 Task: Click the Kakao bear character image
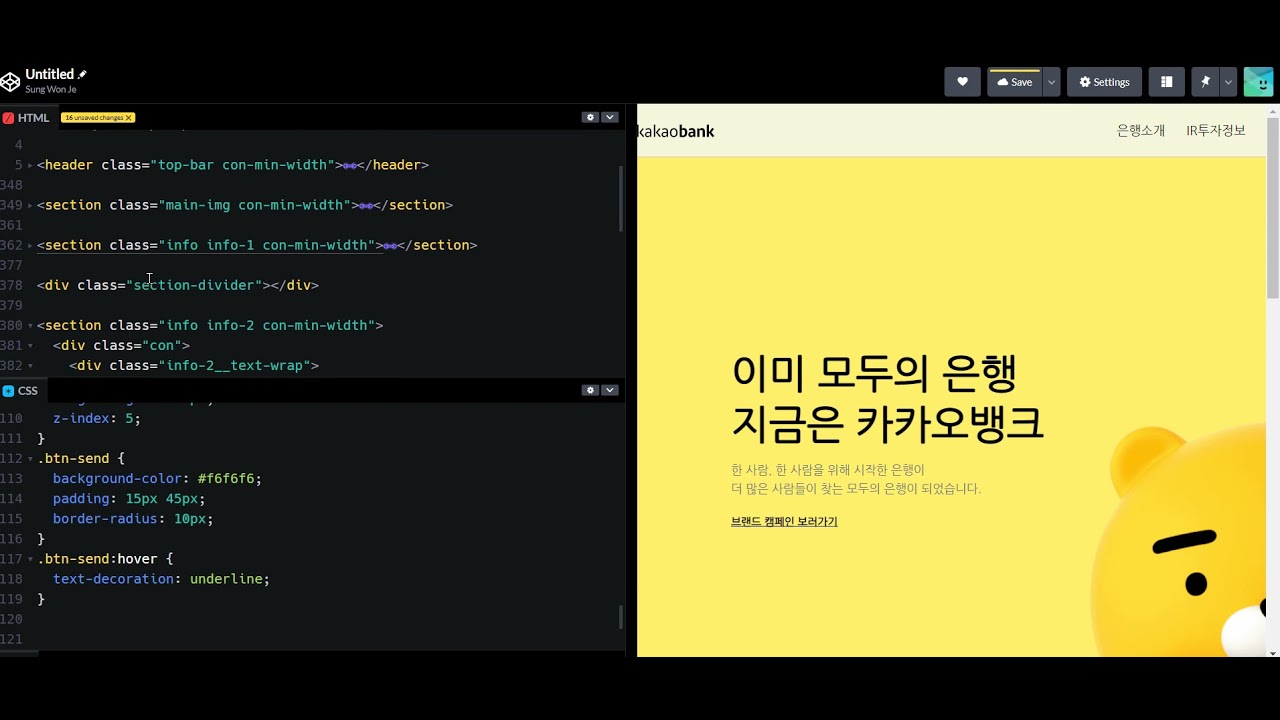(x=1177, y=541)
